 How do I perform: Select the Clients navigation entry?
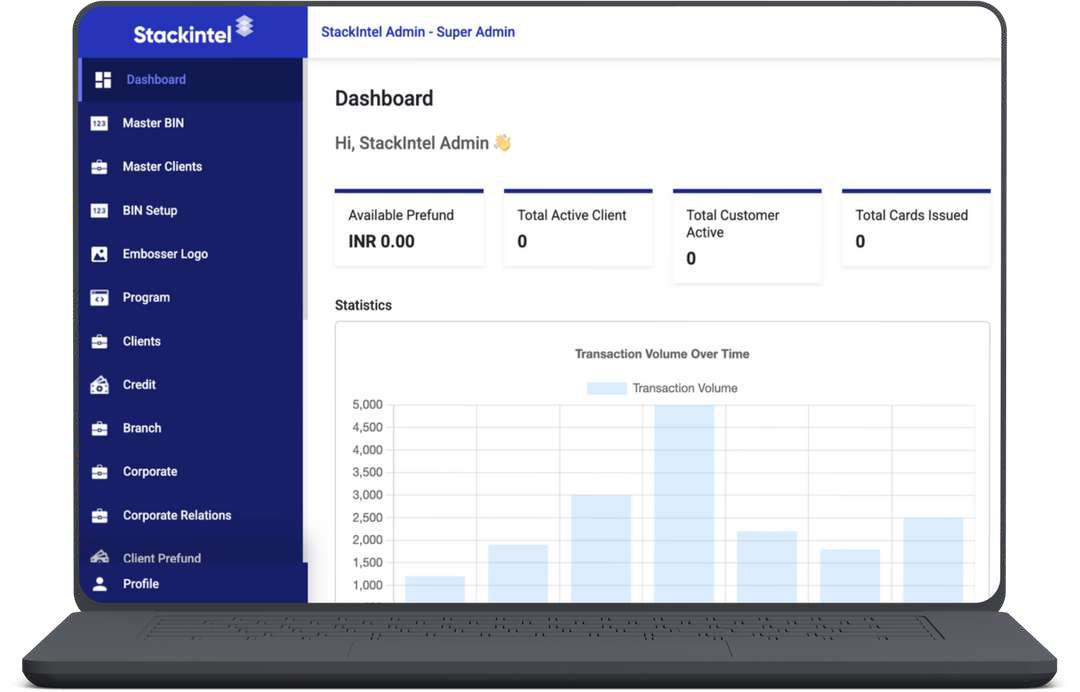pyautogui.click(x=141, y=340)
